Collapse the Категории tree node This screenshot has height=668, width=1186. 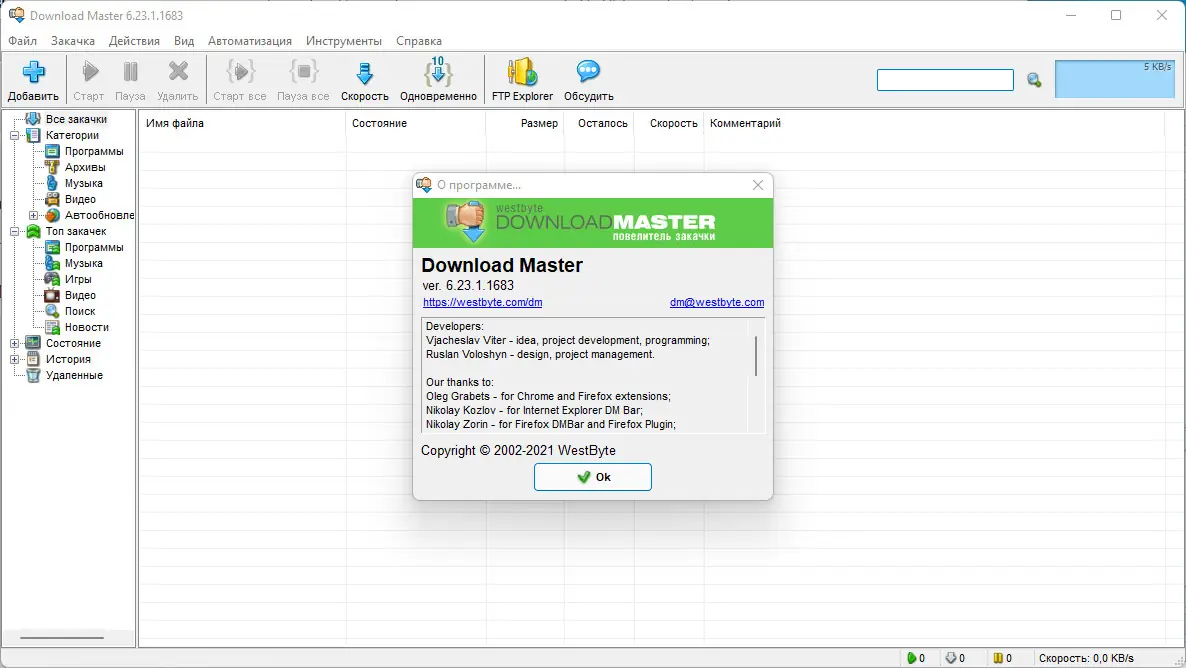14,135
